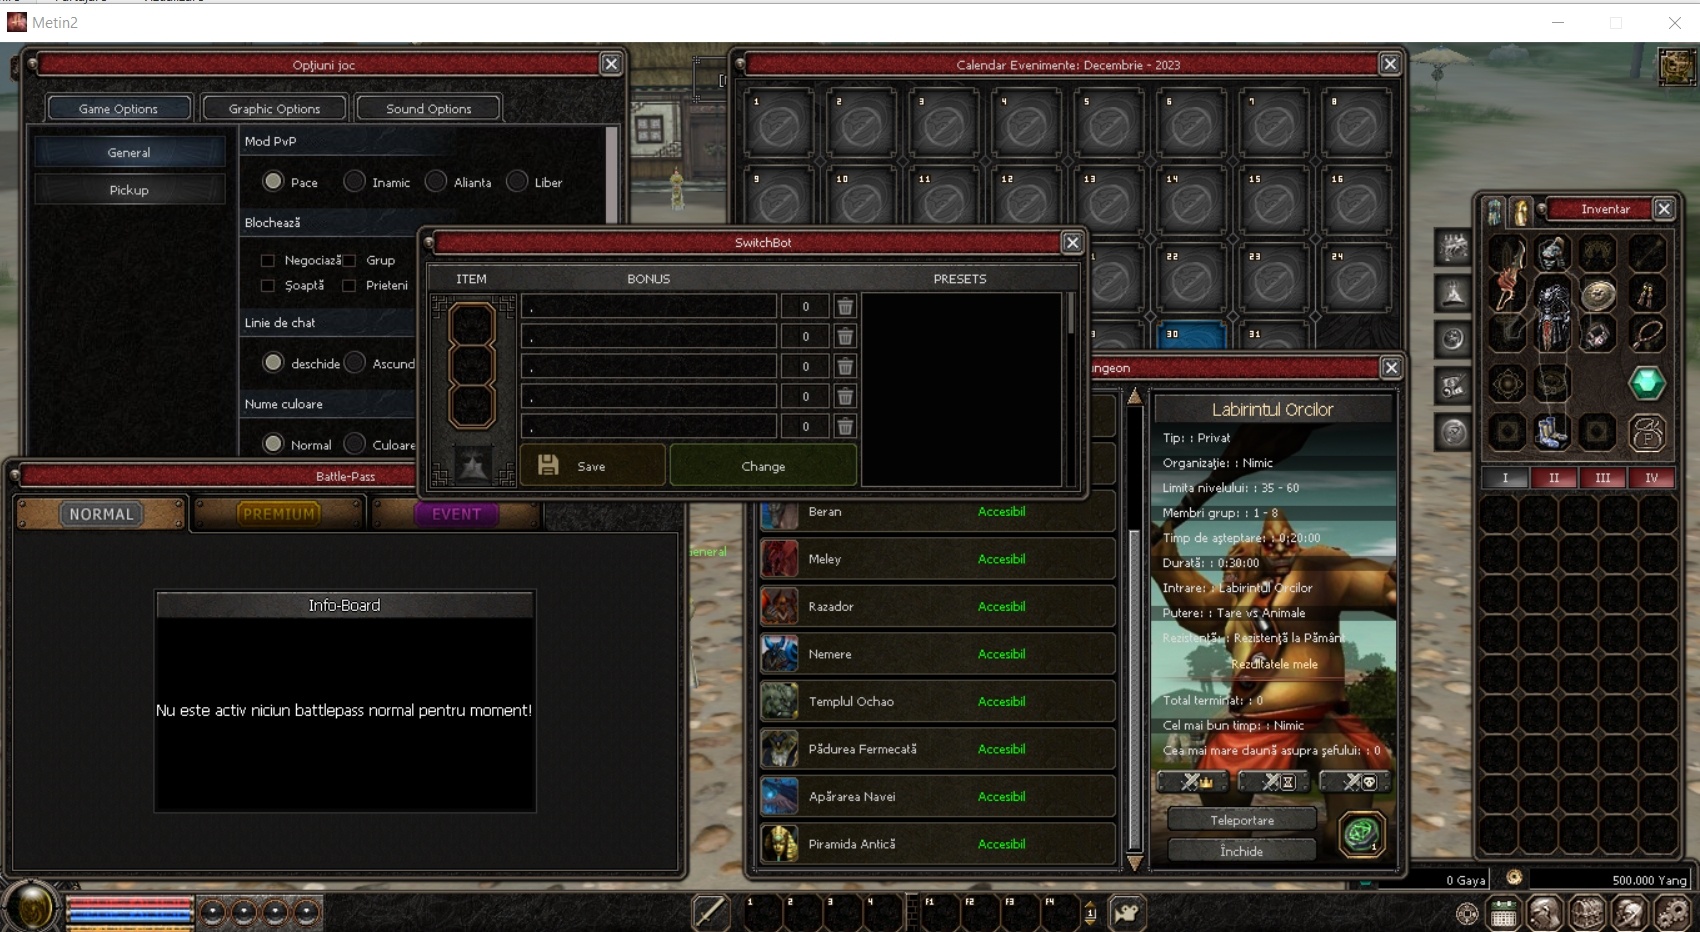This screenshot has height=932, width=1700.
Task: Click the green gem icon in Inventar
Action: (1646, 382)
